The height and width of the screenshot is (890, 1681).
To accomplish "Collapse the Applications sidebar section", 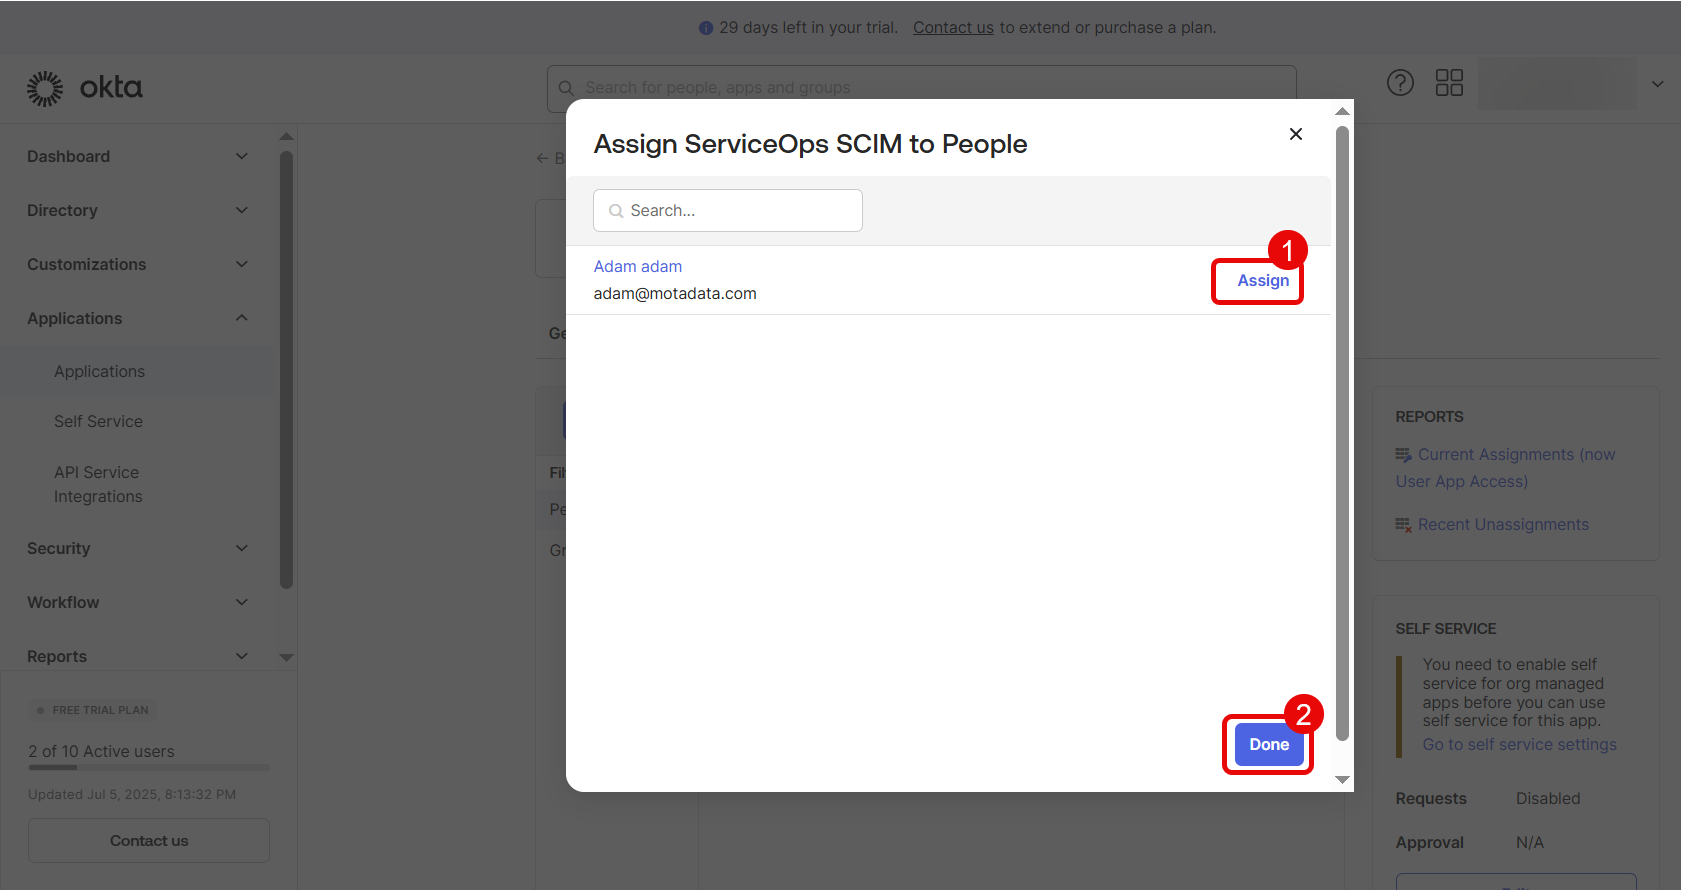I will [241, 318].
